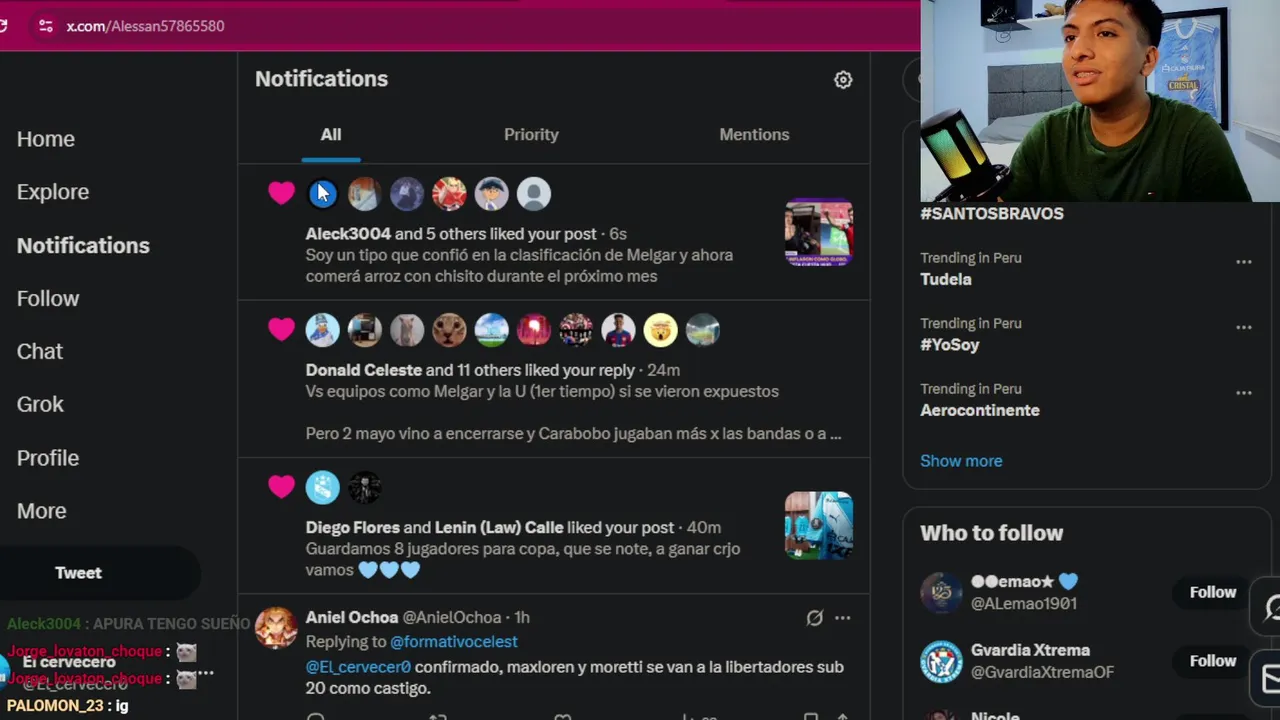Click Donald Celeste's avatar in second notification
The width and height of the screenshot is (1280, 720).
click(x=322, y=330)
